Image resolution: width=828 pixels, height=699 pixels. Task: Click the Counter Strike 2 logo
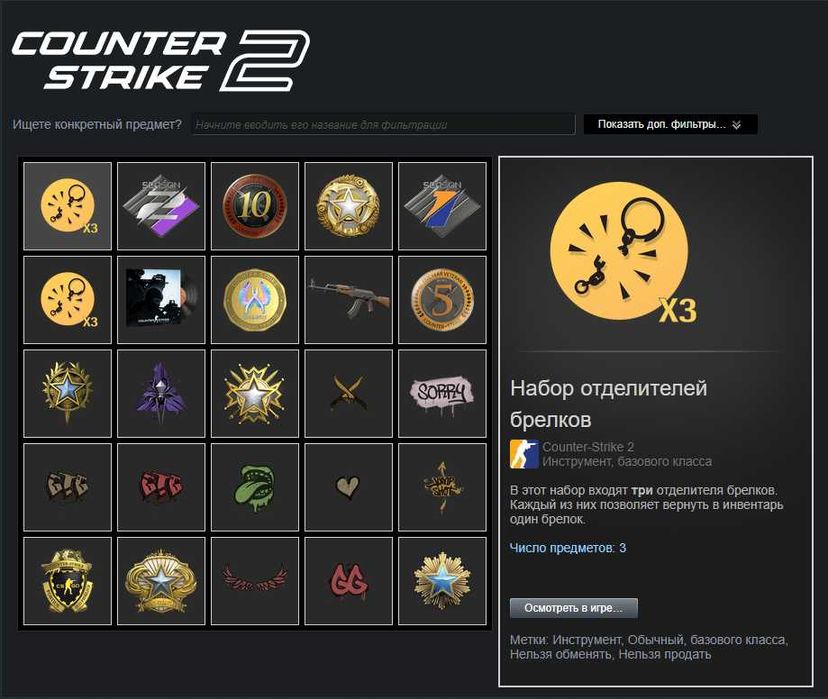160,60
